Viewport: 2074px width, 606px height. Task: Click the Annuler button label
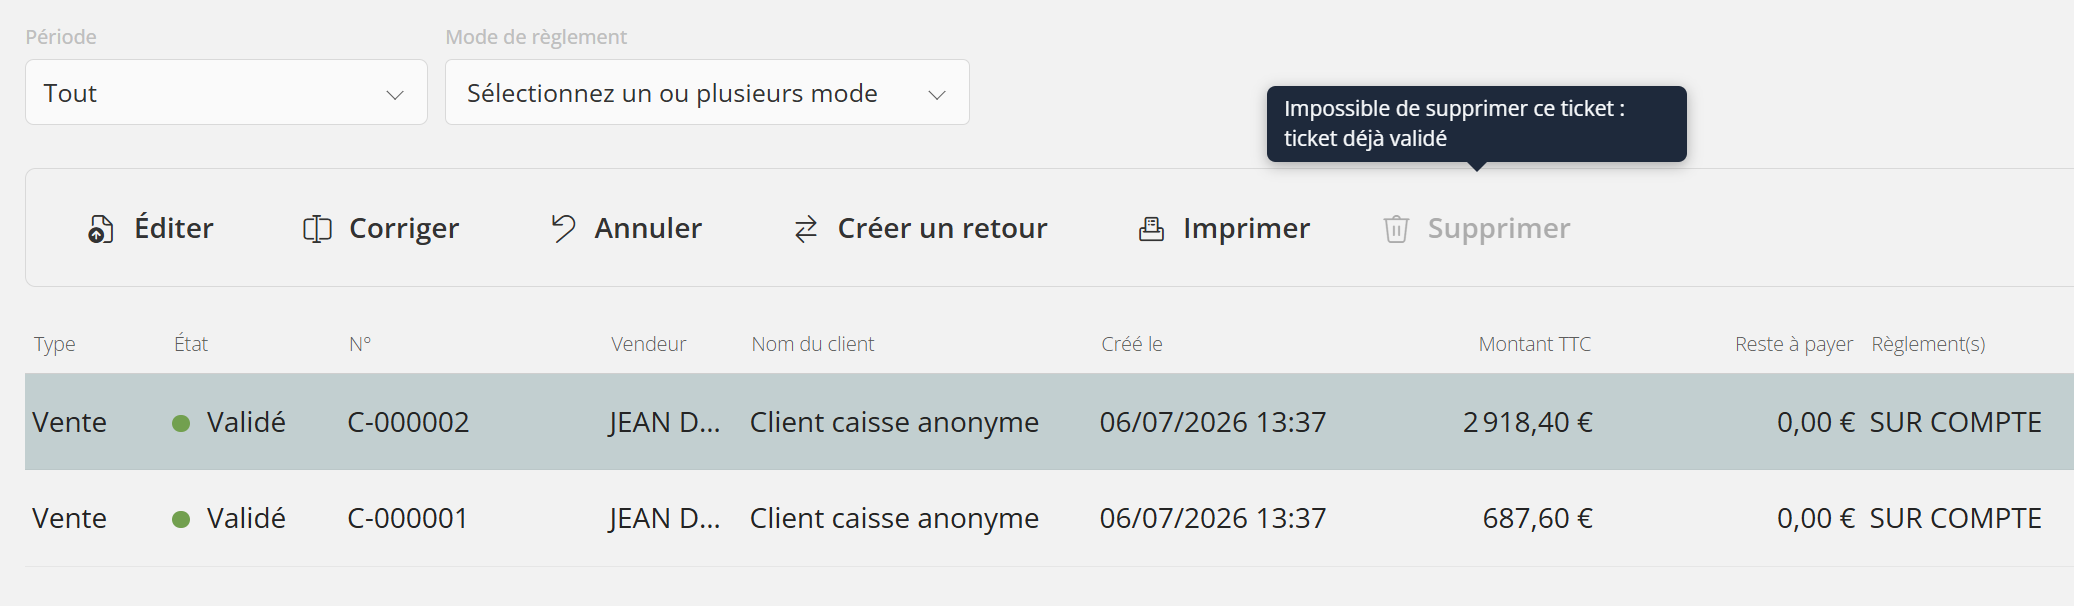(x=648, y=228)
